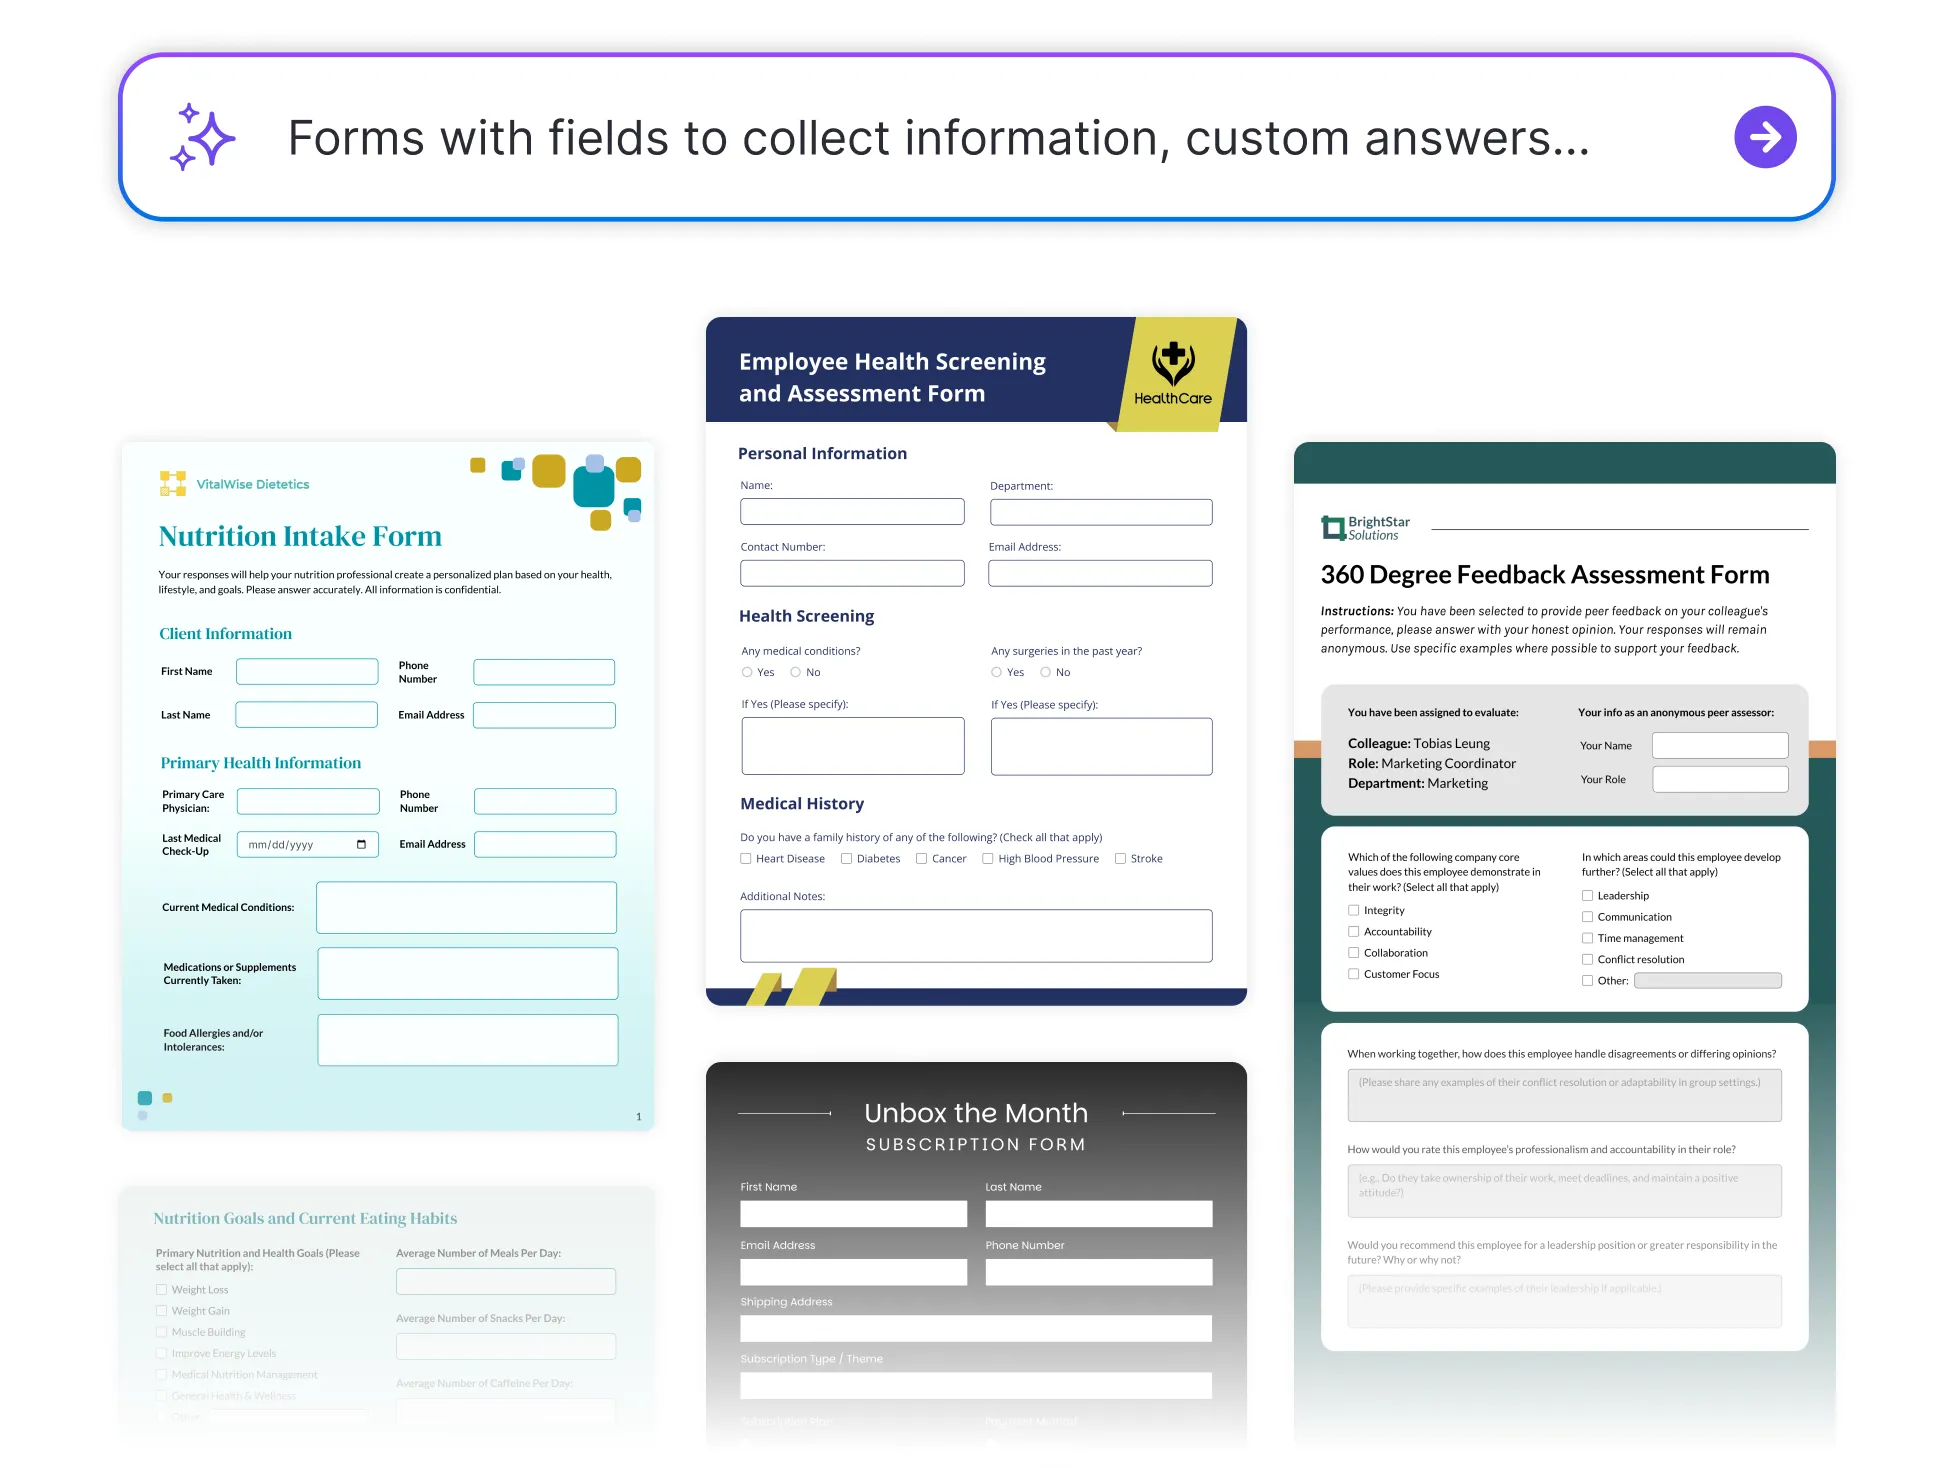Open the Nutrition Intake Form template
This screenshot has width=1953, height=1468.
pyautogui.click(x=300, y=537)
